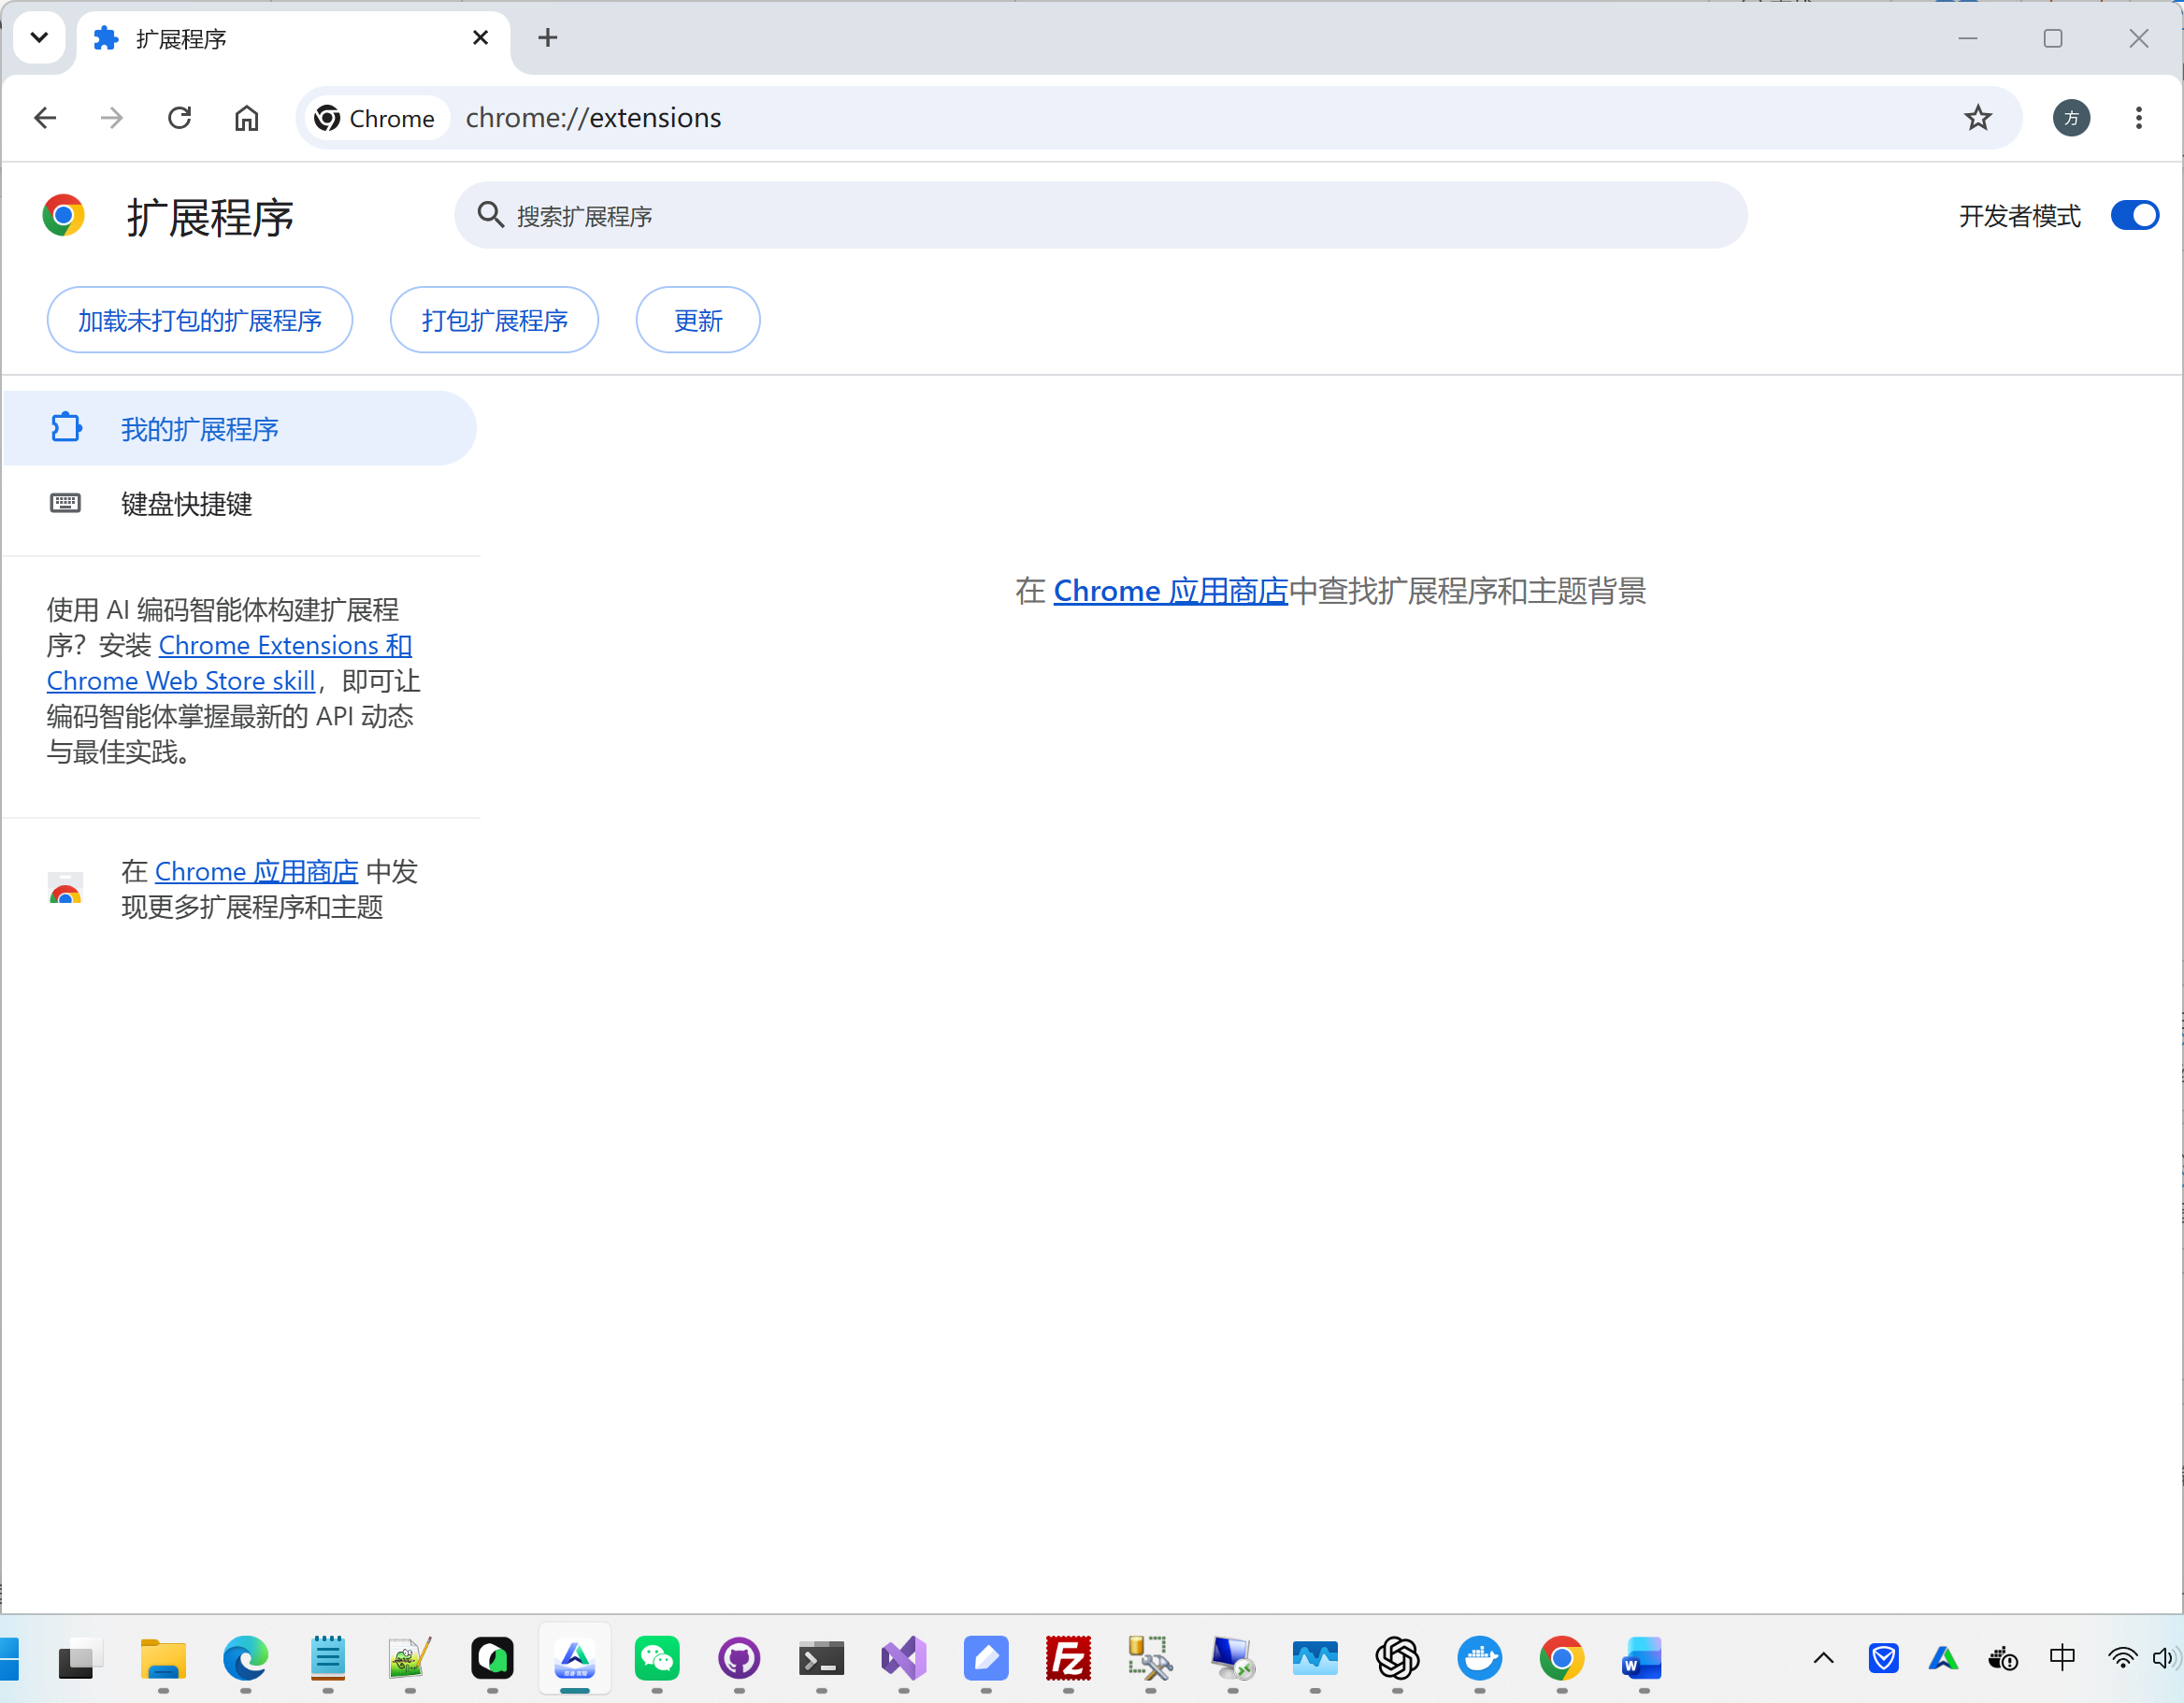Open the Notepad taskbar icon
The image size is (2184, 1703).
327,1659
